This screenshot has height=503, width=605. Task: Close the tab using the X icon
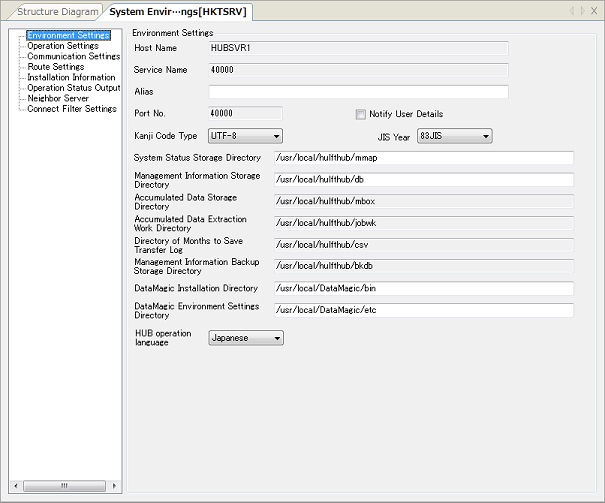coord(595,11)
